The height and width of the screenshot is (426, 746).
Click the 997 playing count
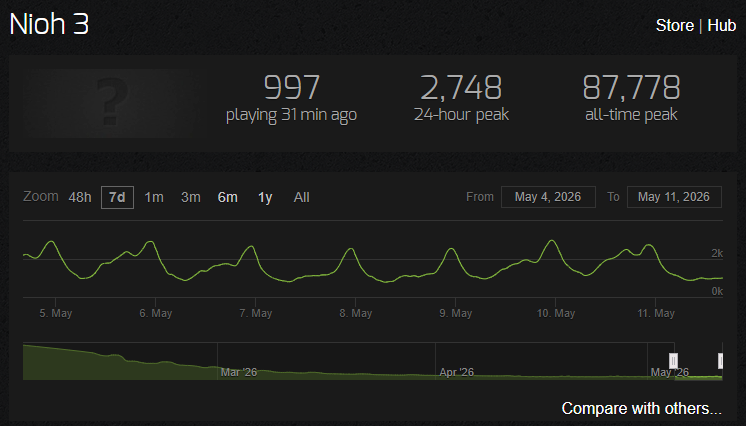click(291, 88)
